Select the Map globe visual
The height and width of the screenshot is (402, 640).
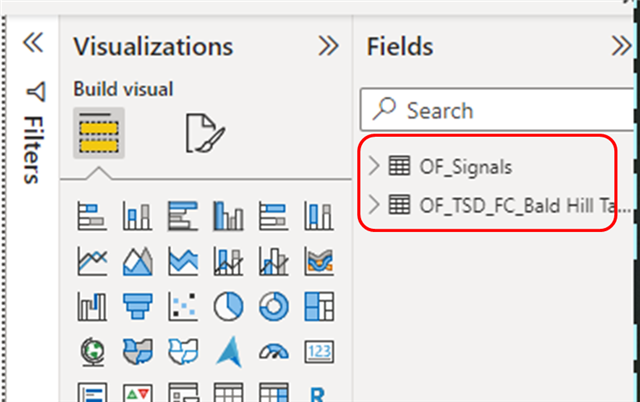[x=92, y=350]
